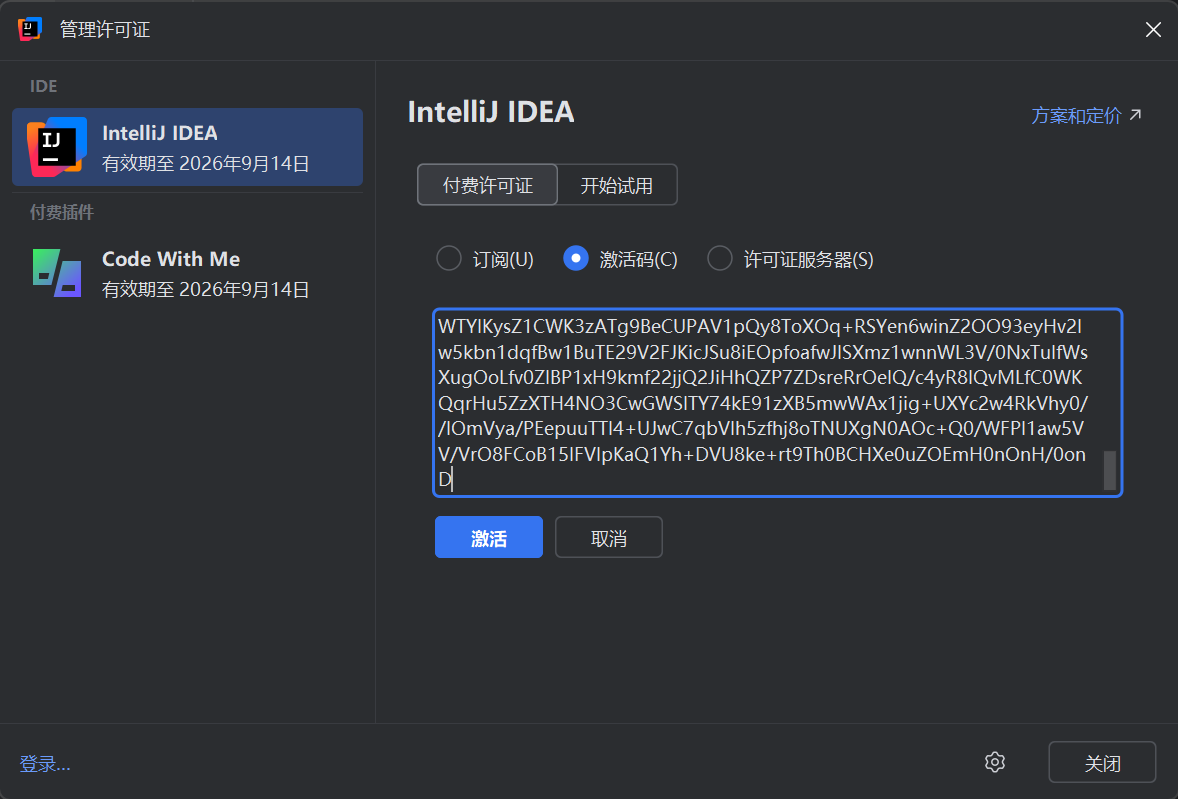Select IntelliJ IDEA product in sidebar
This screenshot has height=799, width=1178.
coord(187,147)
